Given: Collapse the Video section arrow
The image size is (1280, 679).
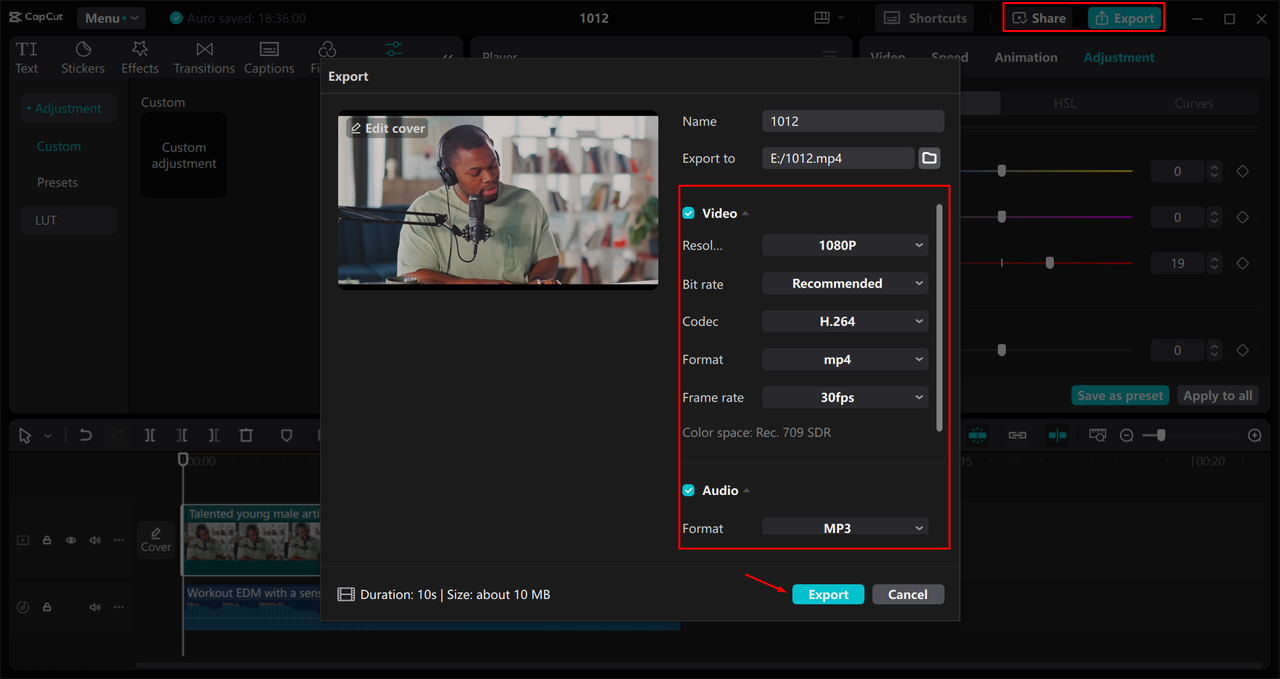Looking at the screenshot, I should coord(745,214).
